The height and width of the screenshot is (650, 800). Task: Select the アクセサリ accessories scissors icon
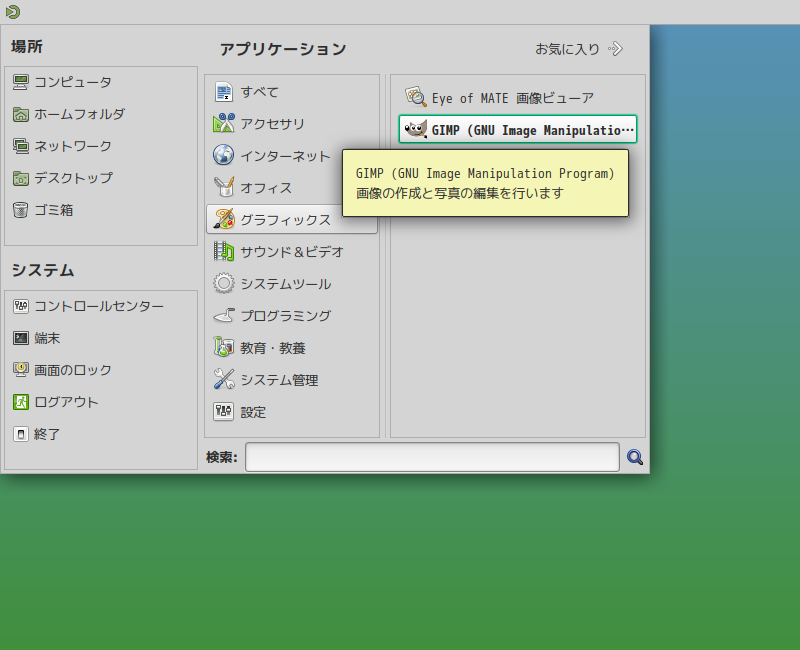tap(223, 123)
